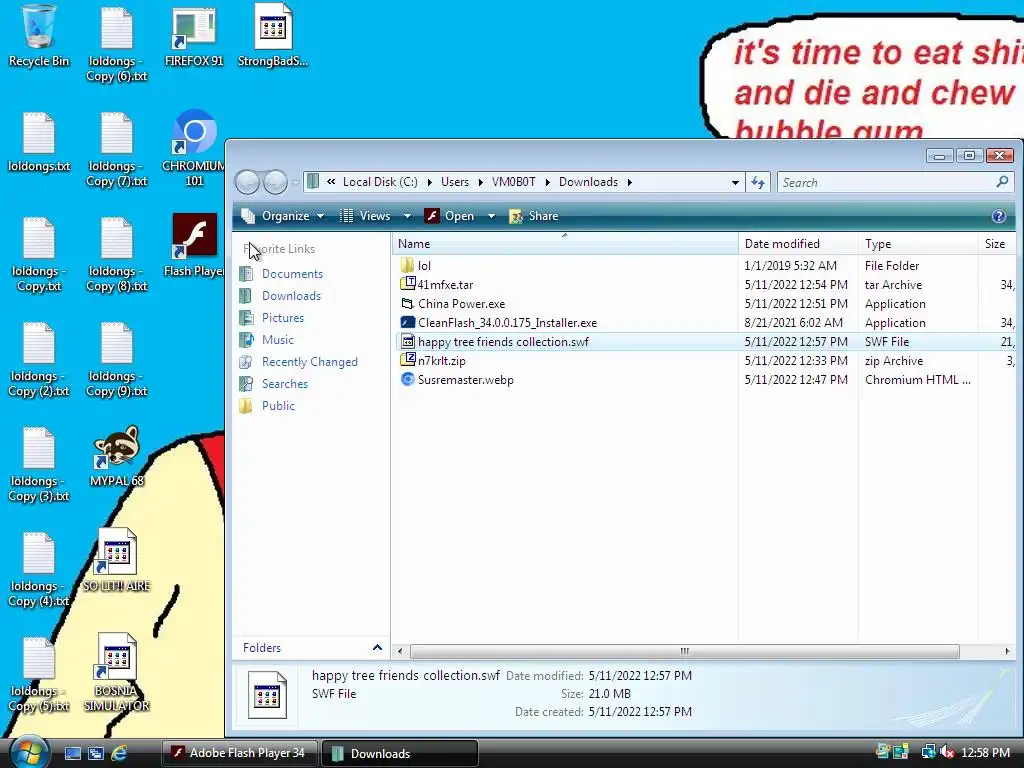This screenshot has height=768, width=1024.
Task: Click the horizontal scrollbar thumb
Action: point(684,651)
